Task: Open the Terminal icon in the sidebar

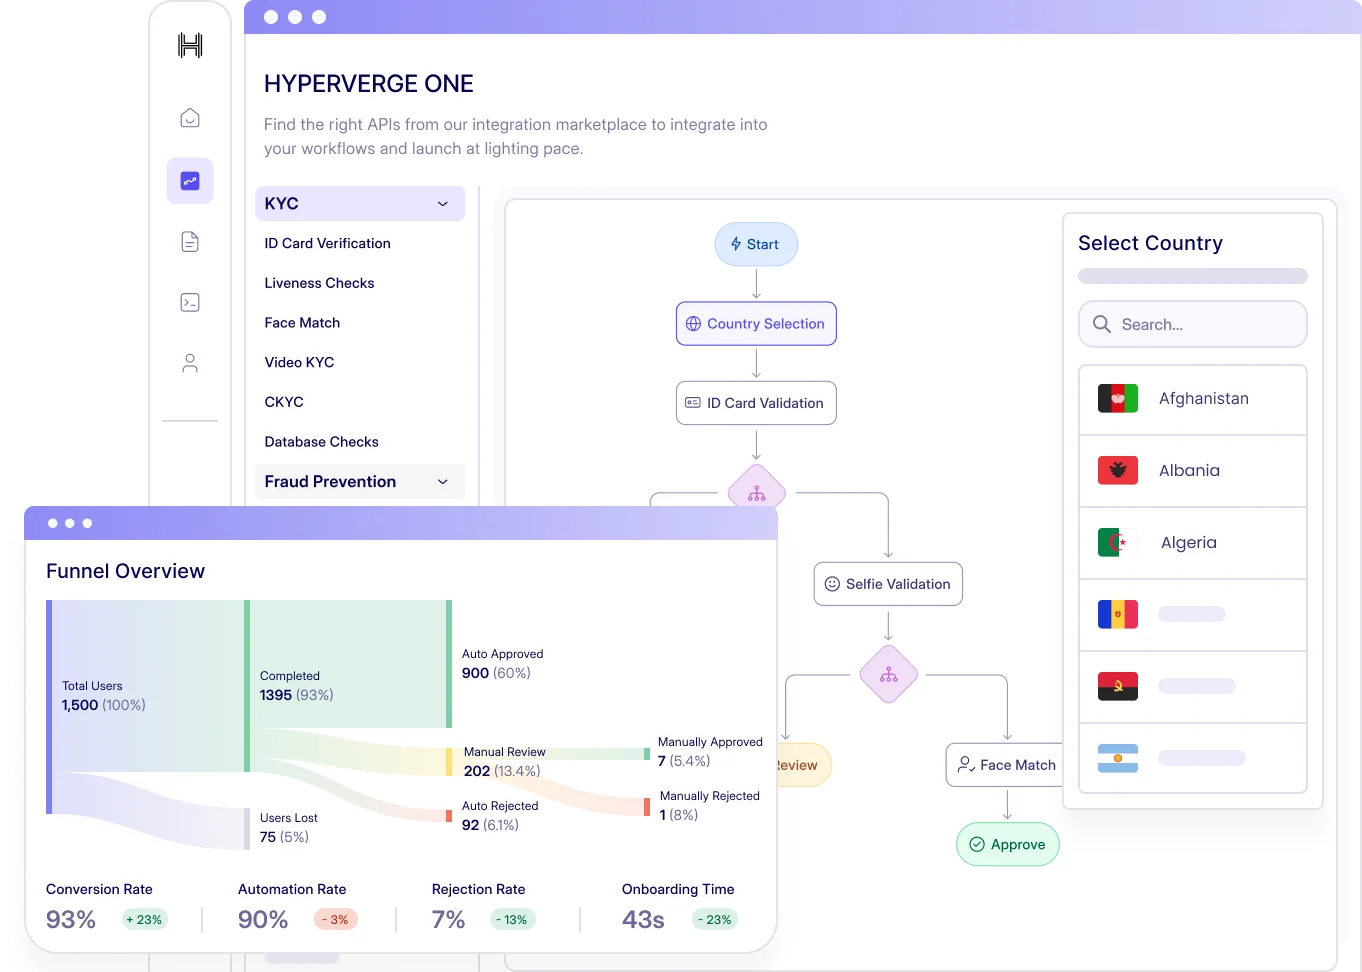Action: pyautogui.click(x=190, y=302)
